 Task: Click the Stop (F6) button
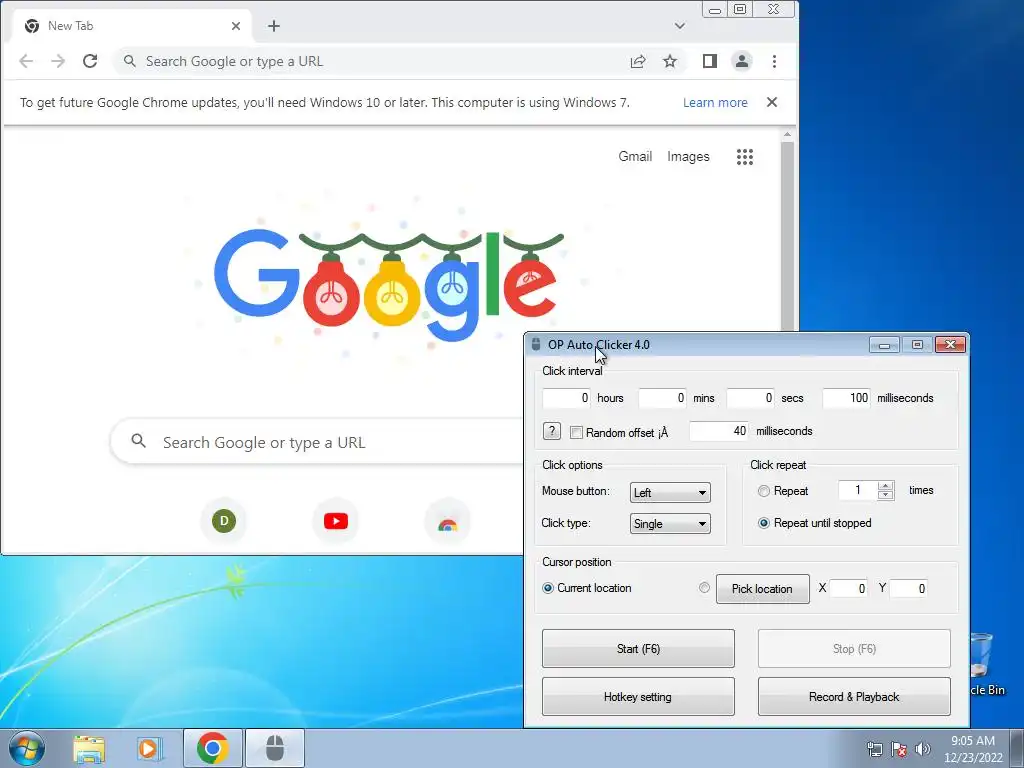[854, 648]
